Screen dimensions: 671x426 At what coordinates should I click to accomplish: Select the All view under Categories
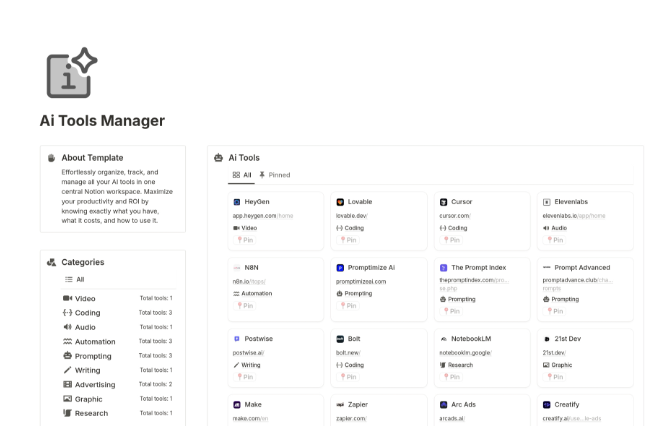point(75,279)
